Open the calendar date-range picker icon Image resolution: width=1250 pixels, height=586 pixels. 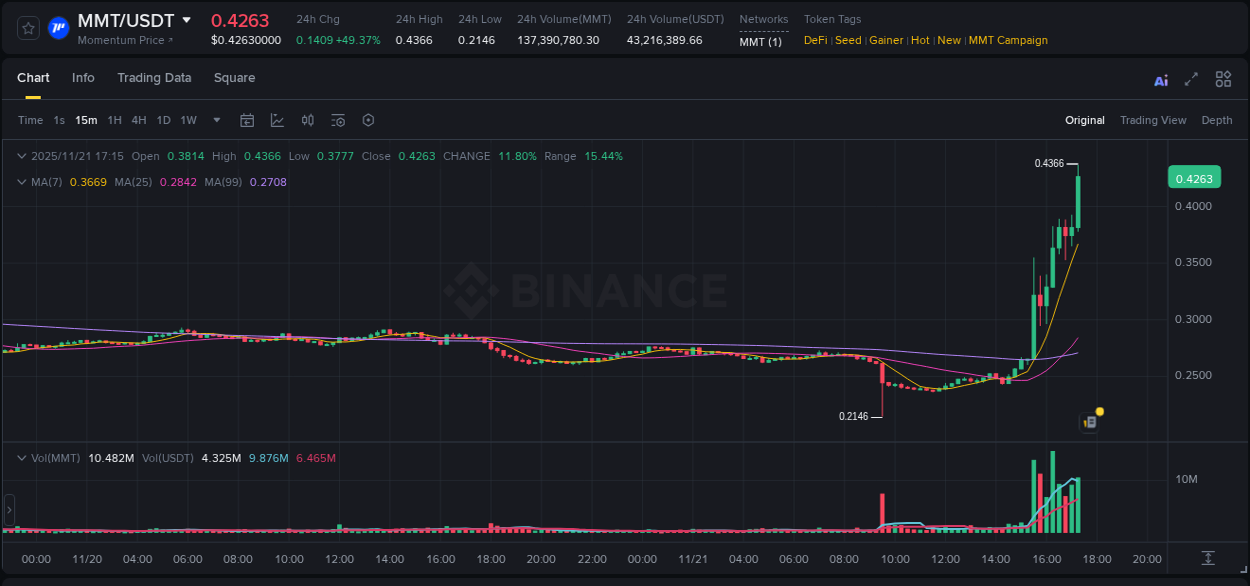(247, 120)
